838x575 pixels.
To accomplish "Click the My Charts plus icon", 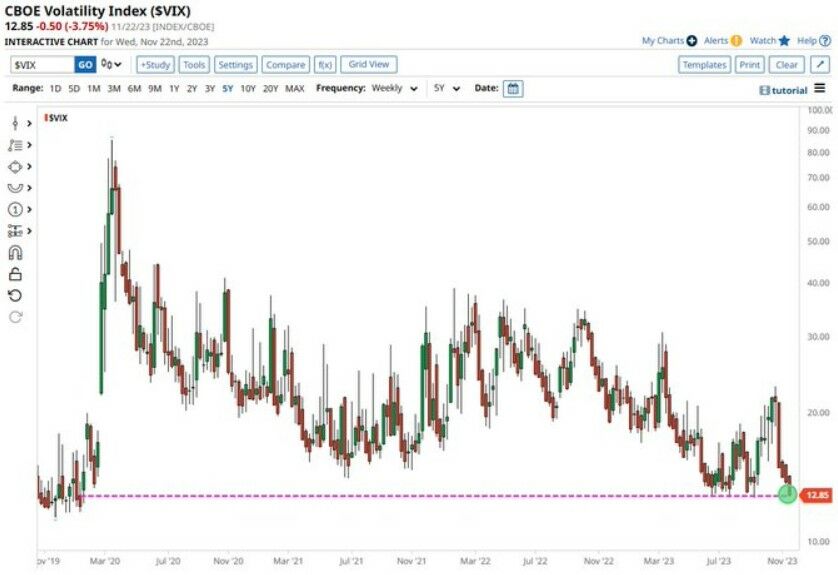I will [692, 41].
